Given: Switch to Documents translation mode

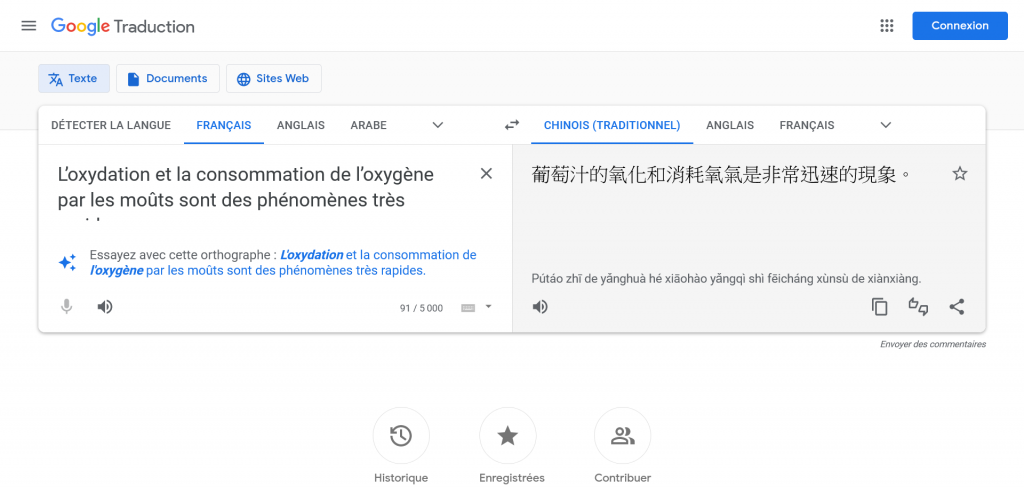Looking at the screenshot, I should click(x=168, y=78).
